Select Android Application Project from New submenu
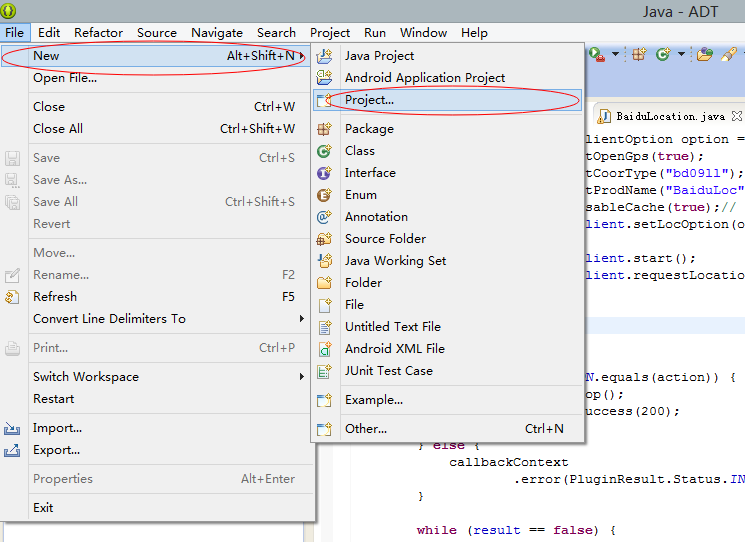Image resolution: width=745 pixels, height=542 pixels. point(425,78)
